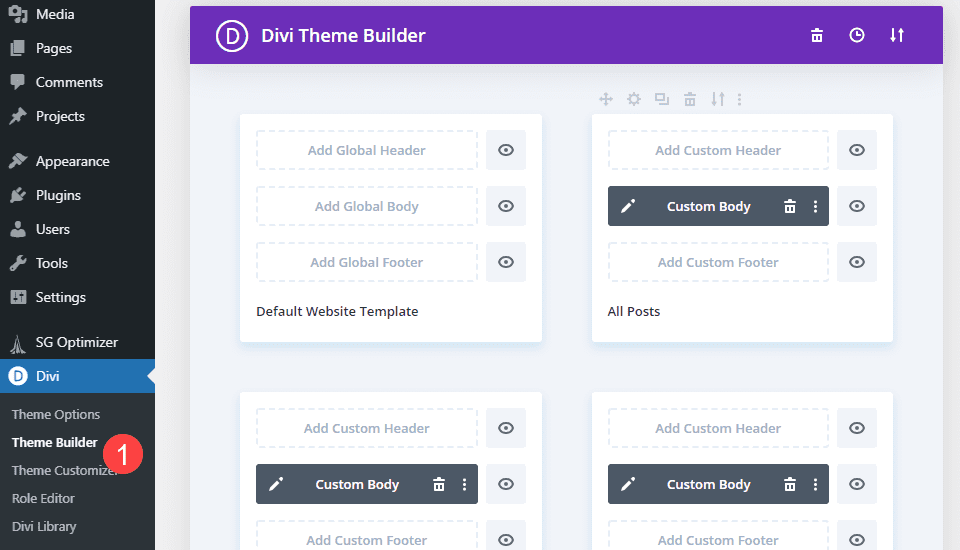Open Theme Customizer submenu link
The image size is (960, 550).
pyautogui.click(x=64, y=470)
